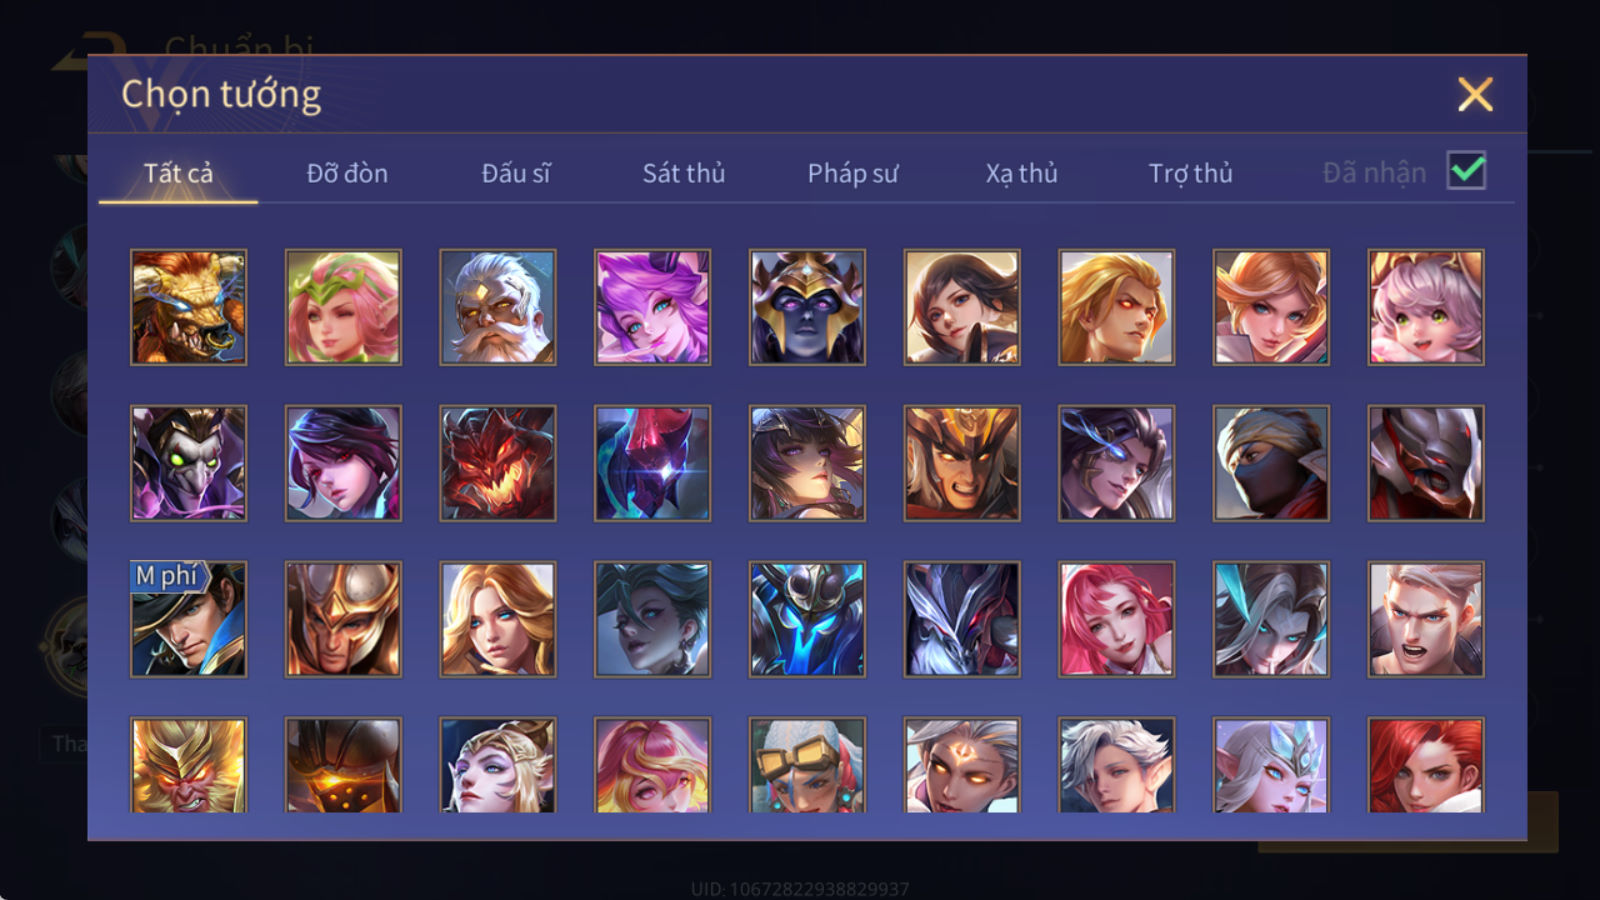Switch to the 'Trợ thủ' tab
This screenshot has height=900, width=1600.
pos(1190,173)
